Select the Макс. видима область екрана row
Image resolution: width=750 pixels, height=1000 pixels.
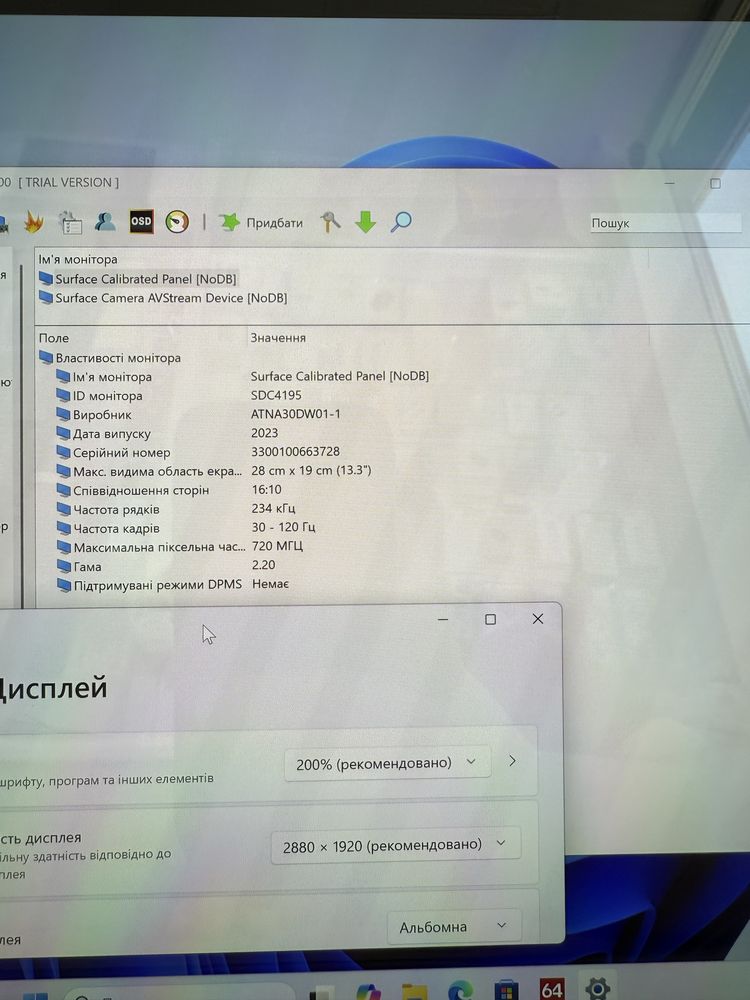point(149,472)
